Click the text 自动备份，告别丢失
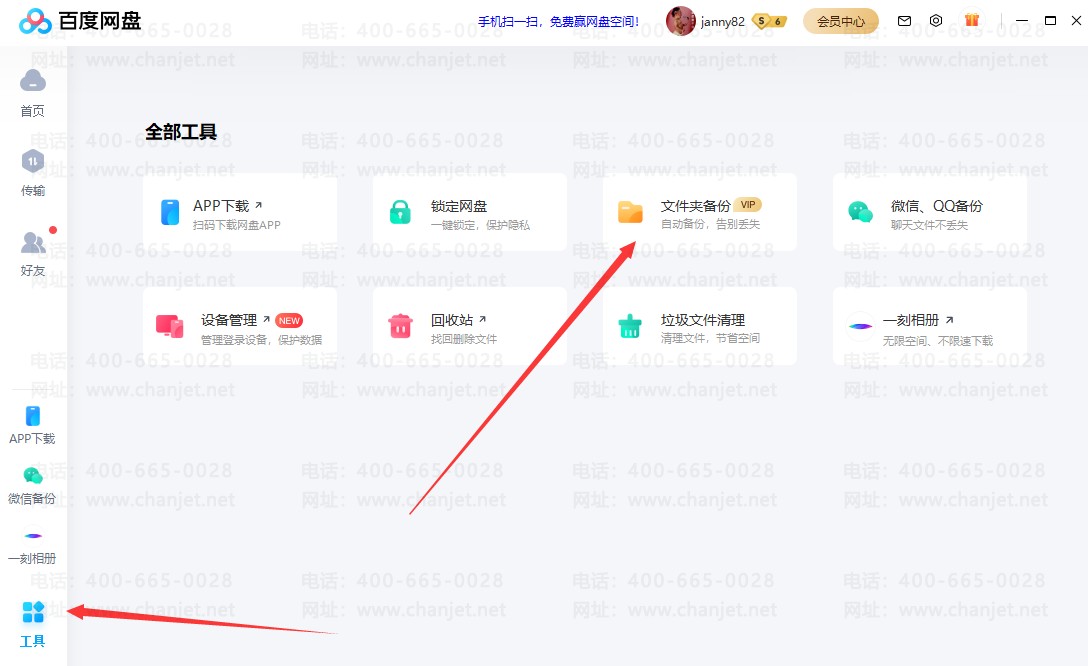The image size is (1088, 666). tap(711, 224)
